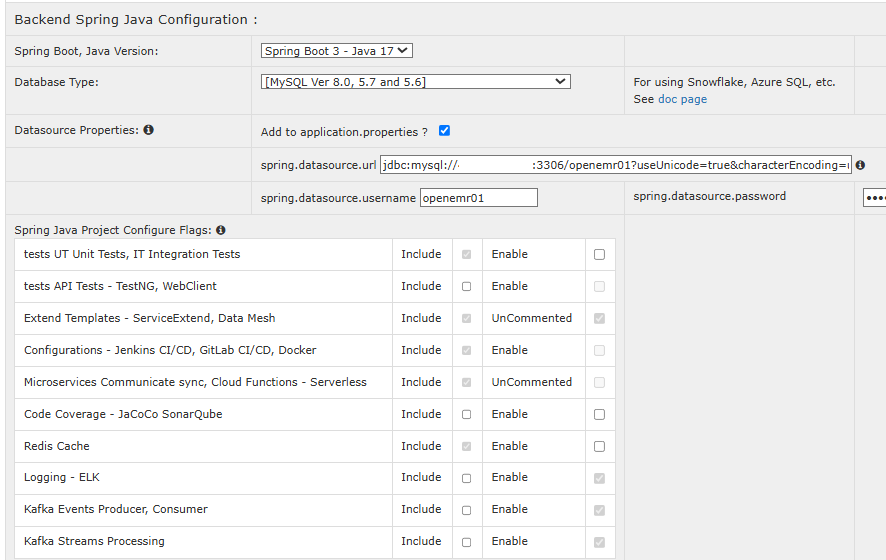The height and width of the screenshot is (560, 886).
Task: Click Include checkbox for Microservices Communicate row
Action: click(466, 383)
